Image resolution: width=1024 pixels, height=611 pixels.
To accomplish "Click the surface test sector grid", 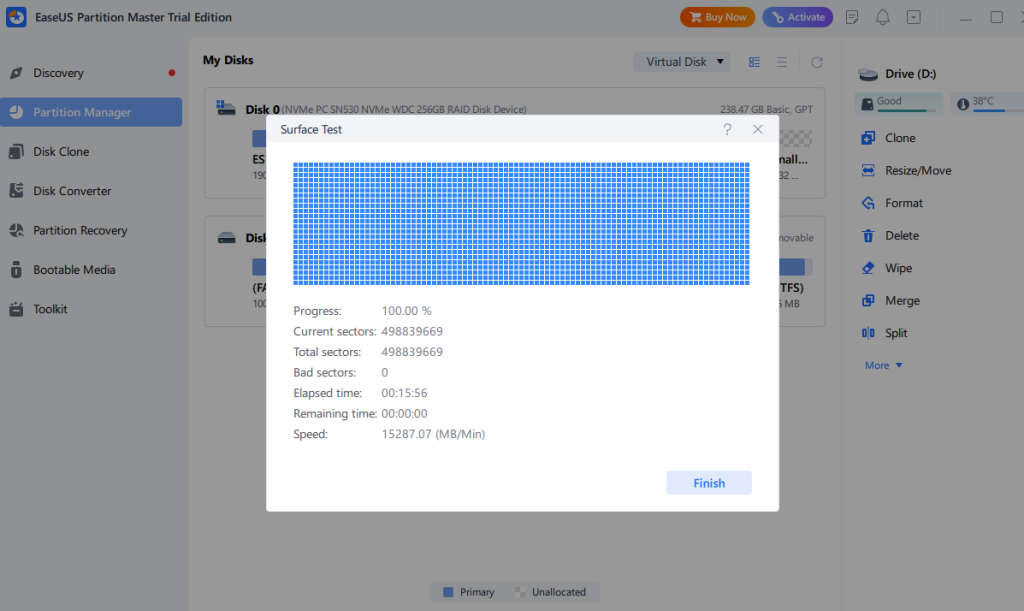I will (520, 223).
